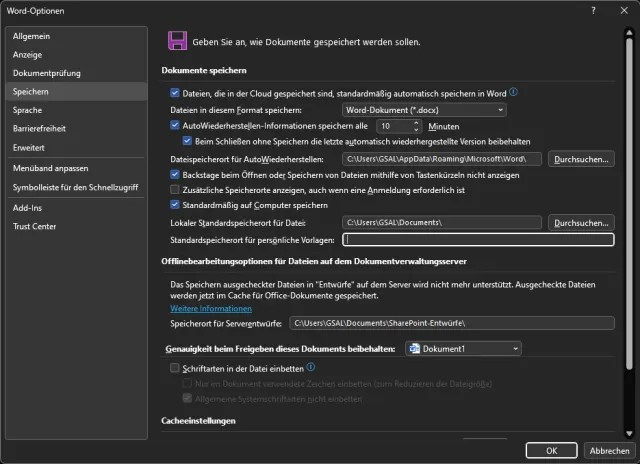Close the Word-Optionen dialog with X

click(623, 9)
